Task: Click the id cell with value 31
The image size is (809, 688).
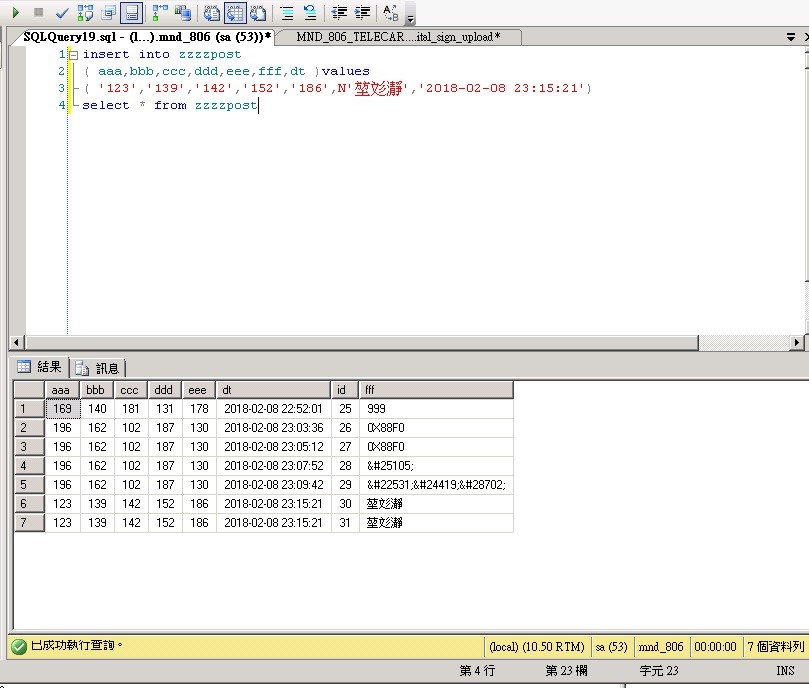Action: [345, 523]
